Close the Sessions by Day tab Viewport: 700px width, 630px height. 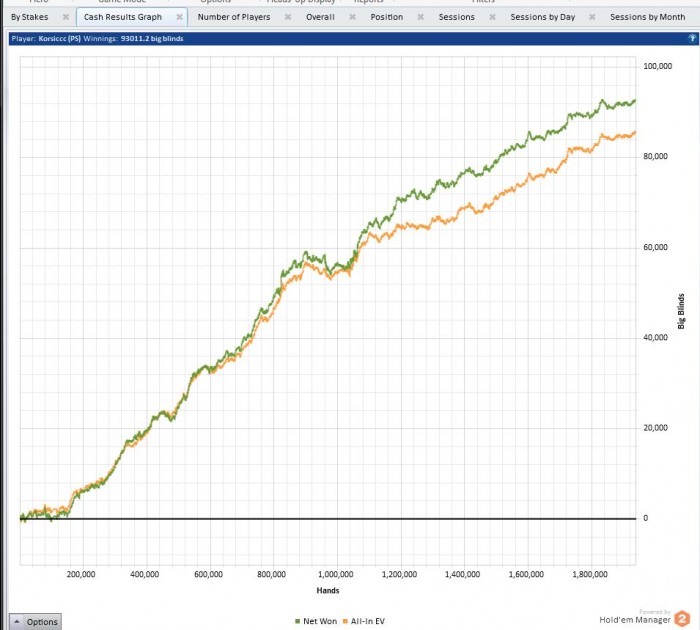point(592,17)
